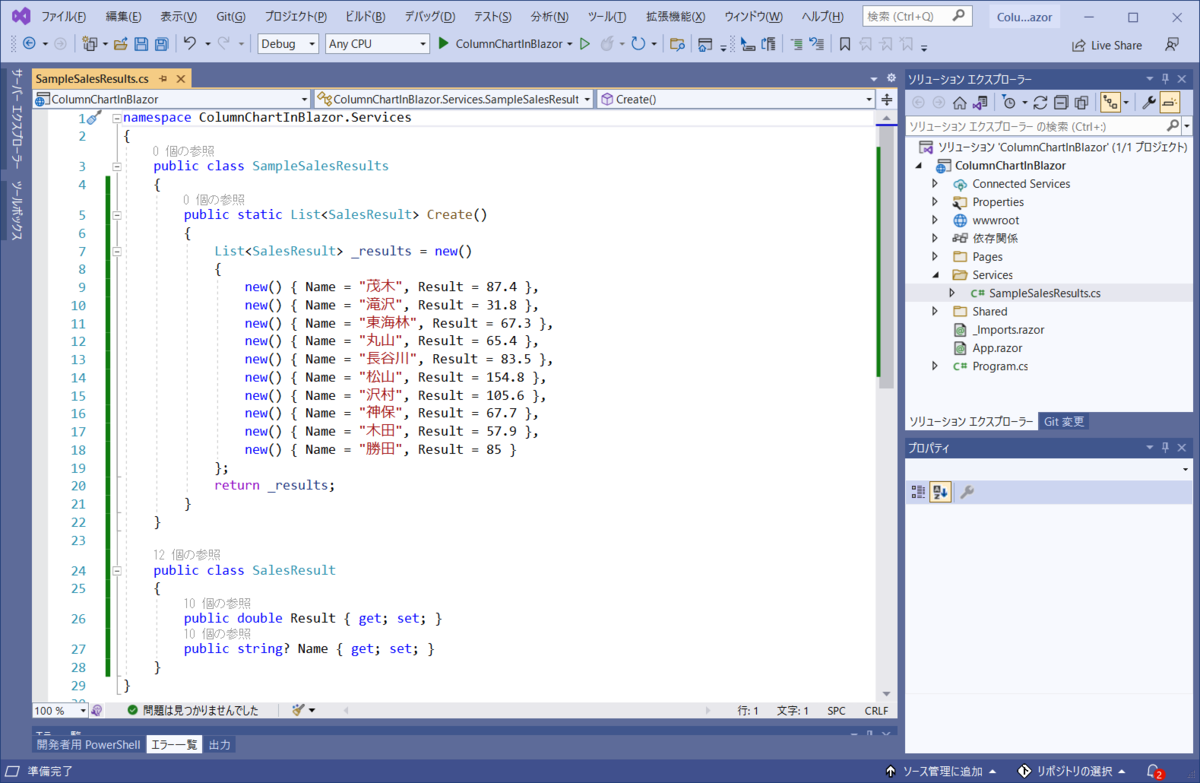Click the wrench Properties icon in Solution Explorer

click(1149, 102)
